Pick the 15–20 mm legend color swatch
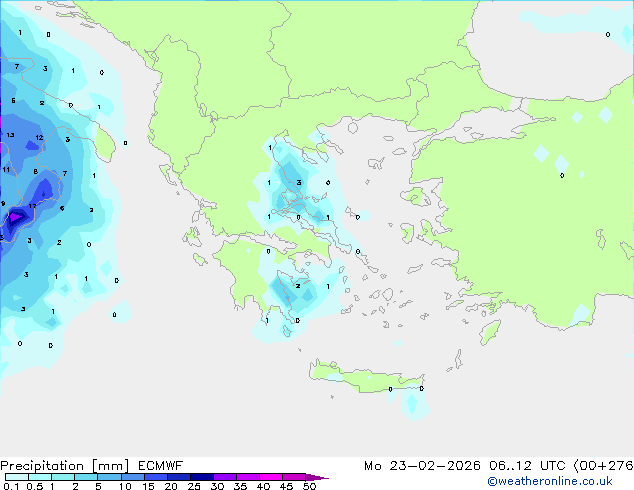The image size is (634, 490). pyautogui.click(x=156, y=477)
